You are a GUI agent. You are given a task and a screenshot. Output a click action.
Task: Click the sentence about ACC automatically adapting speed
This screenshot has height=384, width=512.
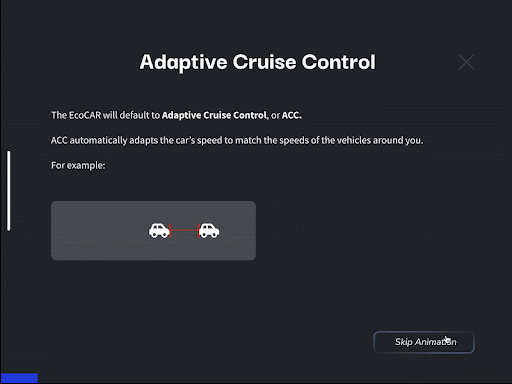pyautogui.click(x=237, y=140)
